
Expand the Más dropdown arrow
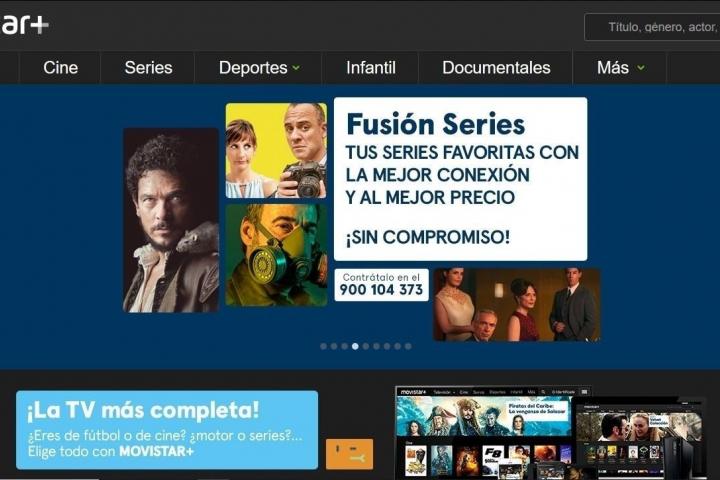coord(641,68)
